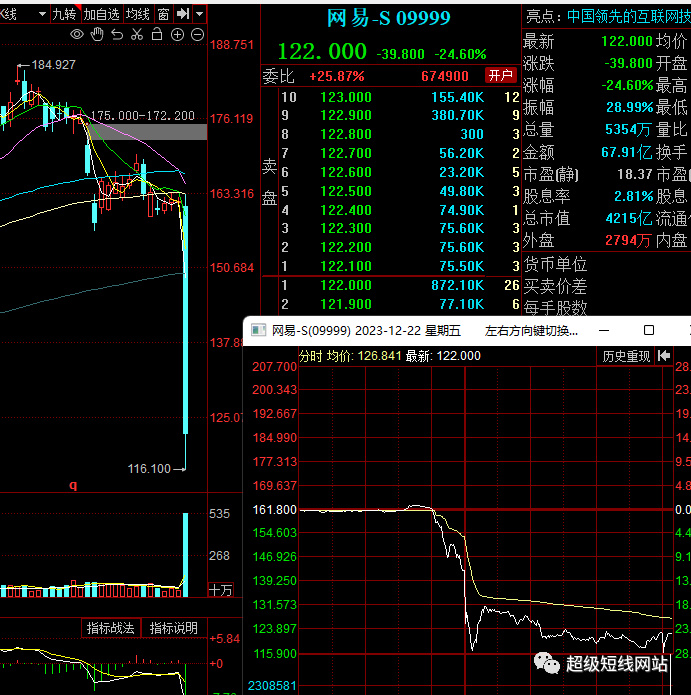This screenshot has width=691, height=695.
Task: Zoom out with the minus circle icon
Action: [x=197, y=35]
